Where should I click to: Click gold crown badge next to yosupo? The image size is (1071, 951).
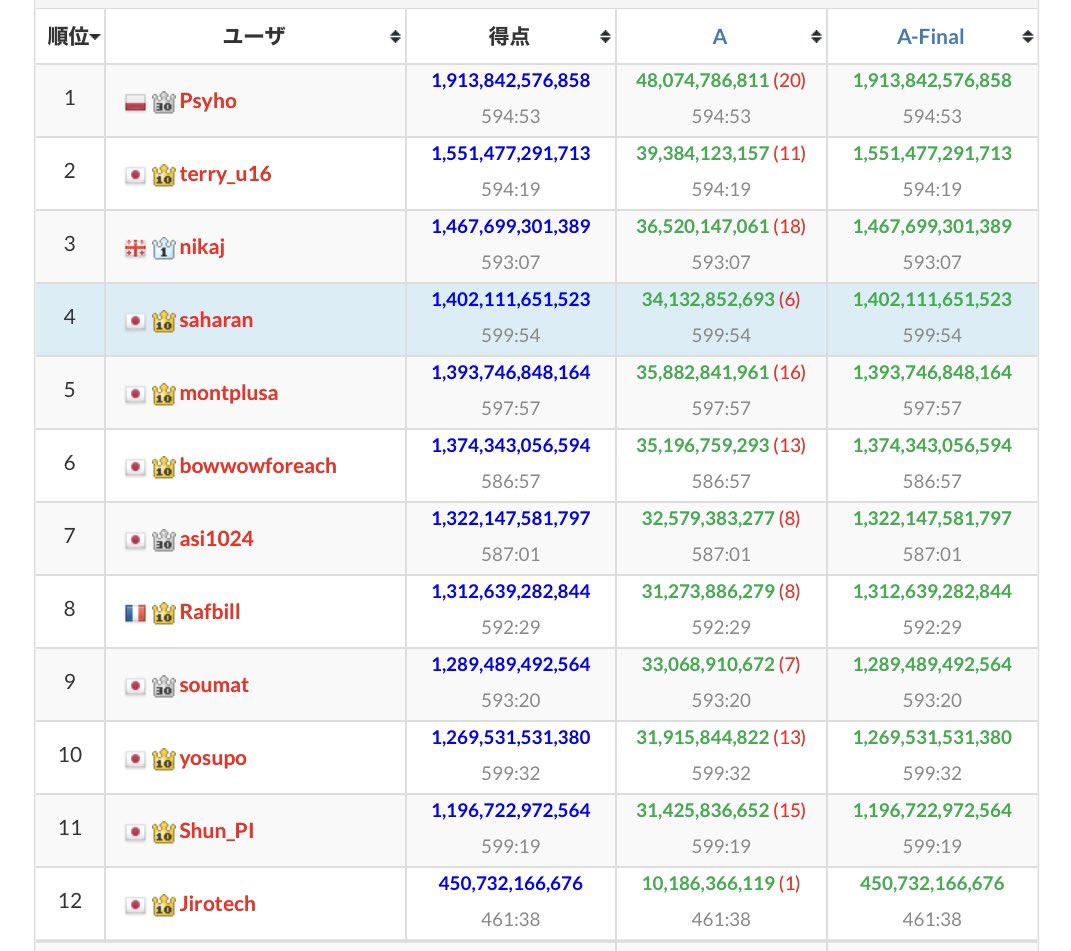(164, 759)
